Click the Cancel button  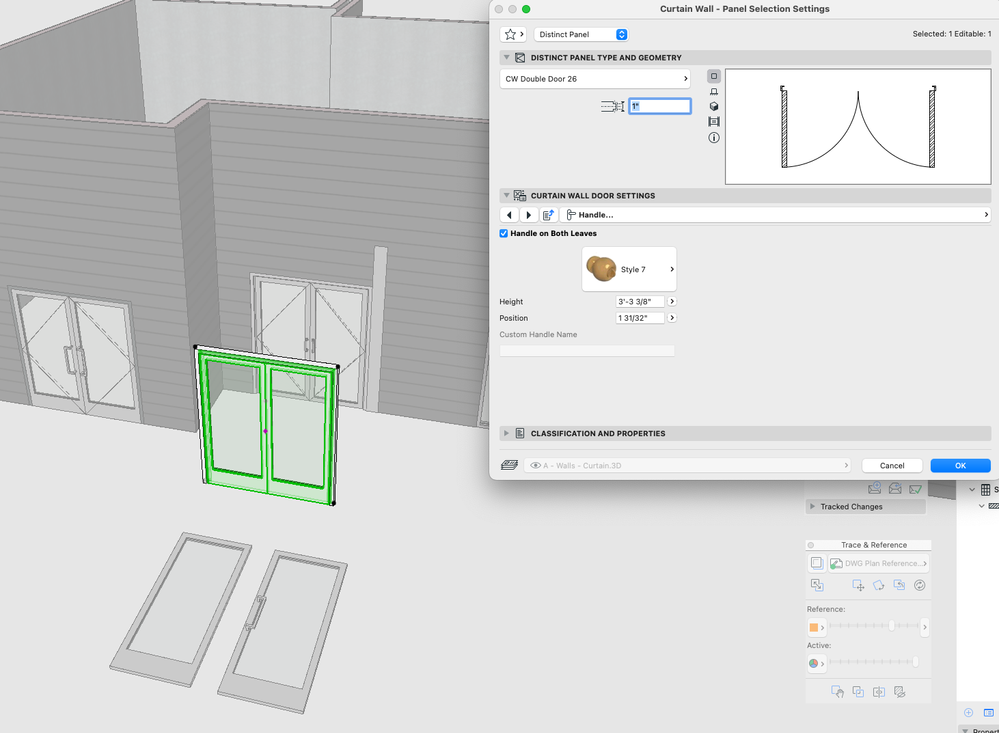pos(892,466)
